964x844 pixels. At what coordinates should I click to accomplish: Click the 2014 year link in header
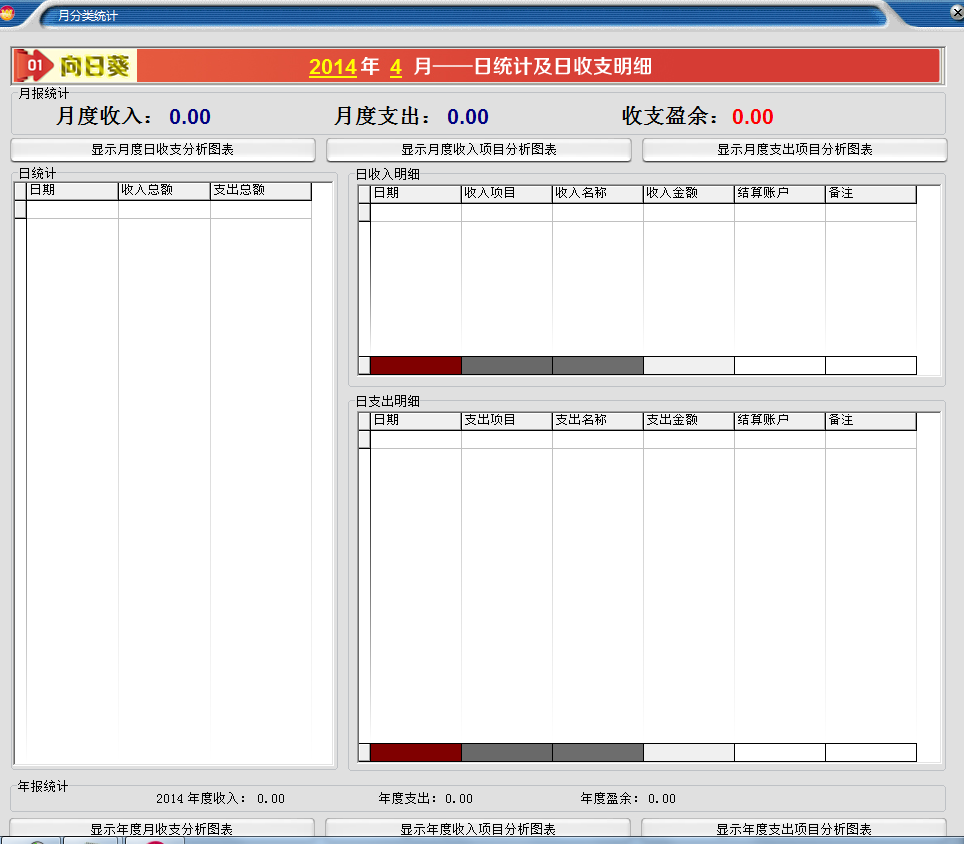click(332, 67)
